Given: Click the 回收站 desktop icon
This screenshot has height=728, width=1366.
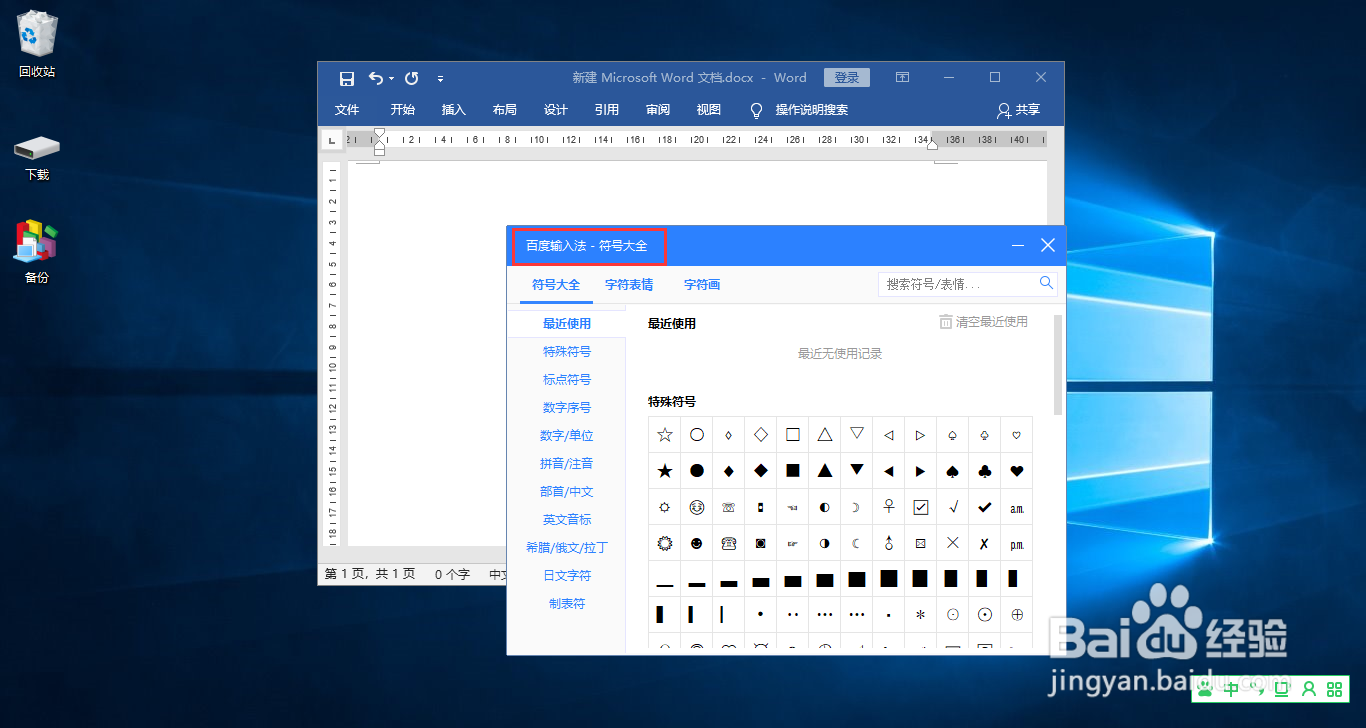Looking at the screenshot, I should [37, 44].
